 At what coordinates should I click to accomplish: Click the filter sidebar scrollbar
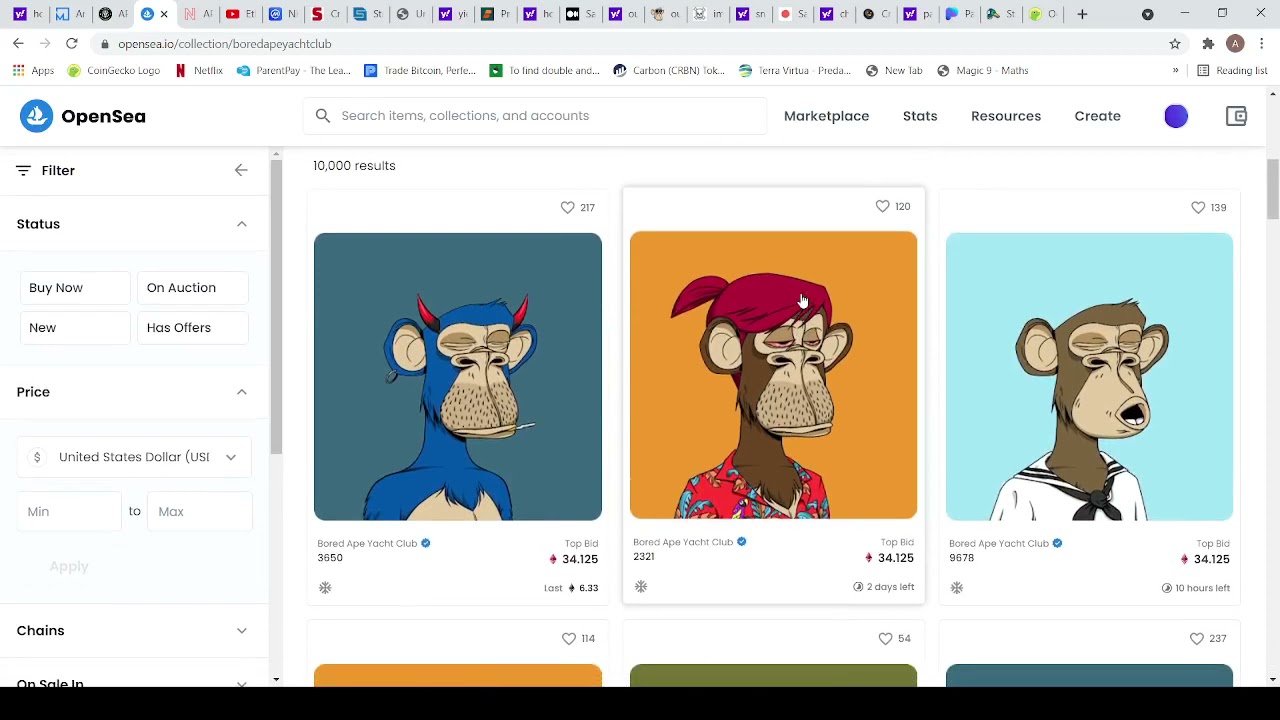tap(276, 305)
